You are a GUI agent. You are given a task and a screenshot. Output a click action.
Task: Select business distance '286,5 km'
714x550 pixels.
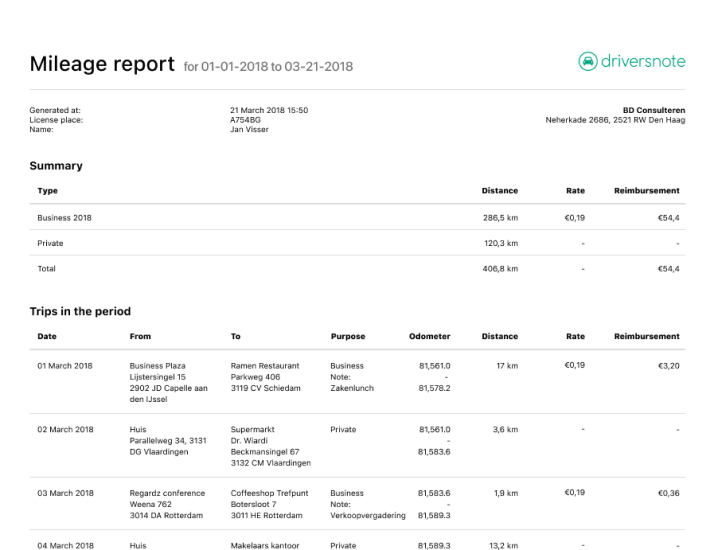[x=500, y=218]
